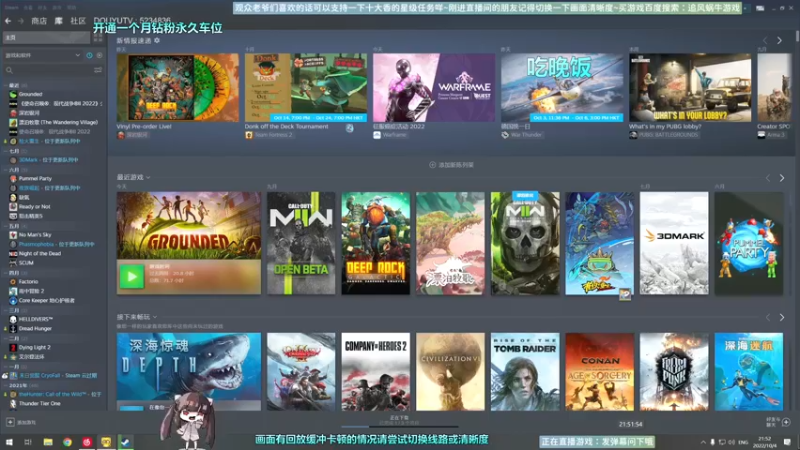
Task: Open the 社区 community tab
Action: tap(78, 21)
